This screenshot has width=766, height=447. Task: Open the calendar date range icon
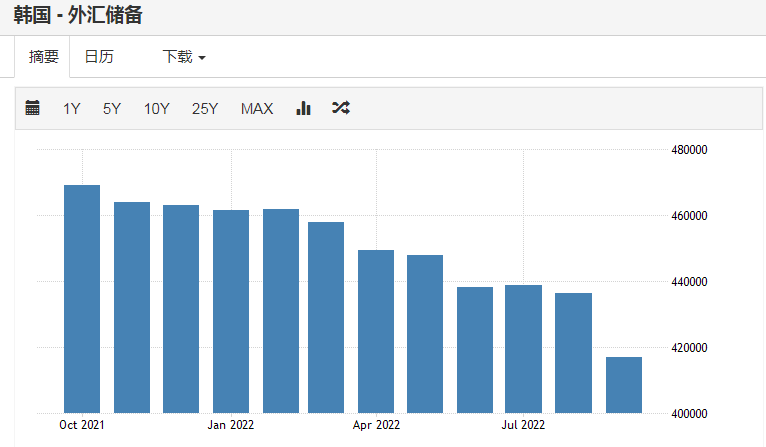click(32, 107)
